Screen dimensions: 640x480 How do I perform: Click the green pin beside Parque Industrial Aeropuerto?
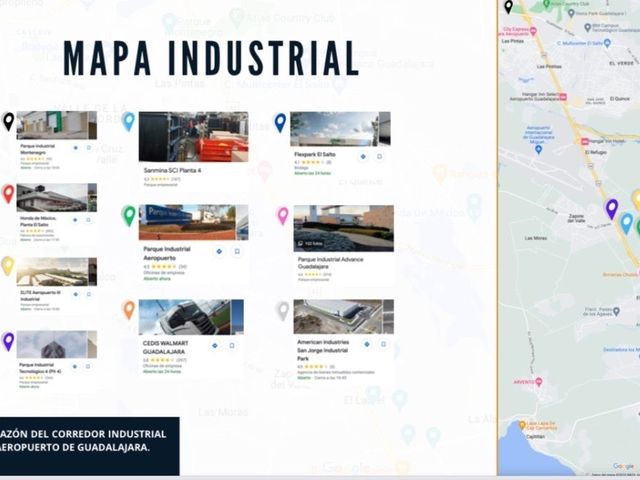coord(129,215)
